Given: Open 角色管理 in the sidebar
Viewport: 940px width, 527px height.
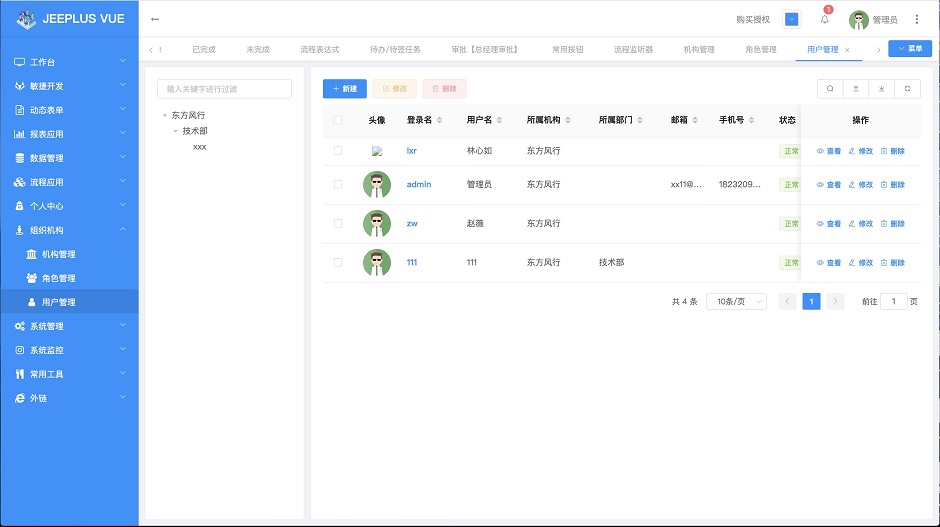Looking at the screenshot, I should pos(58,278).
